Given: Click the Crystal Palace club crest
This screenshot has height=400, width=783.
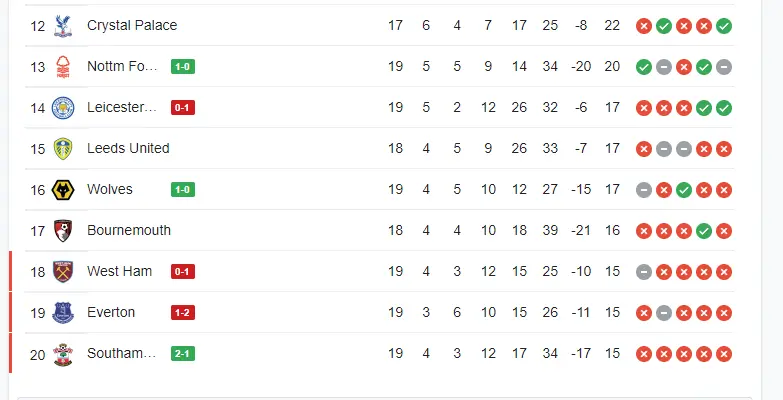Looking at the screenshot, I should tap(64, 25).
